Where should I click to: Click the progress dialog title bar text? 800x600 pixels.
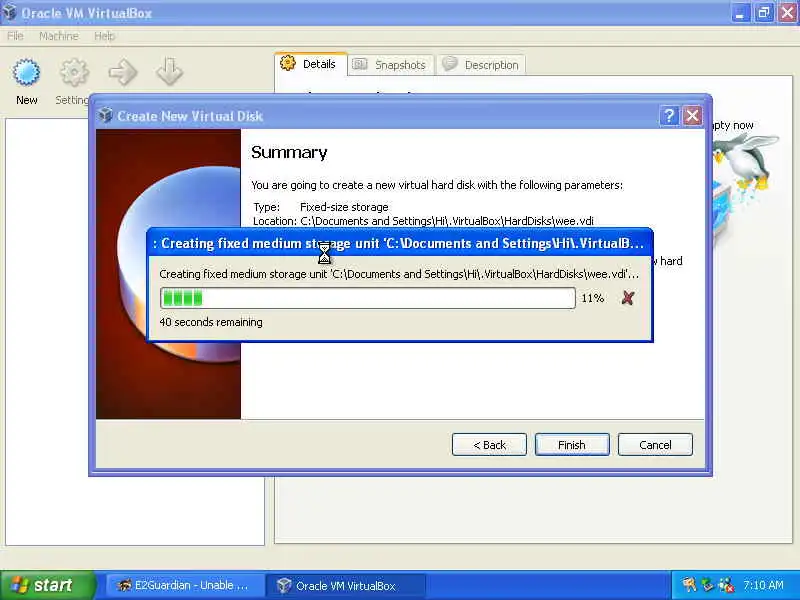click(x=398, y=243)
